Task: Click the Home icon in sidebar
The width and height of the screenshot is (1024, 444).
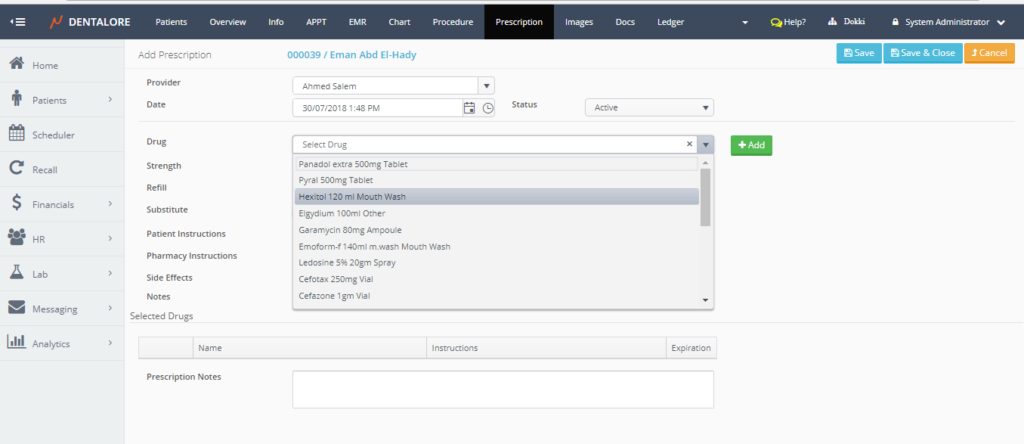Action: pos(16,65)
